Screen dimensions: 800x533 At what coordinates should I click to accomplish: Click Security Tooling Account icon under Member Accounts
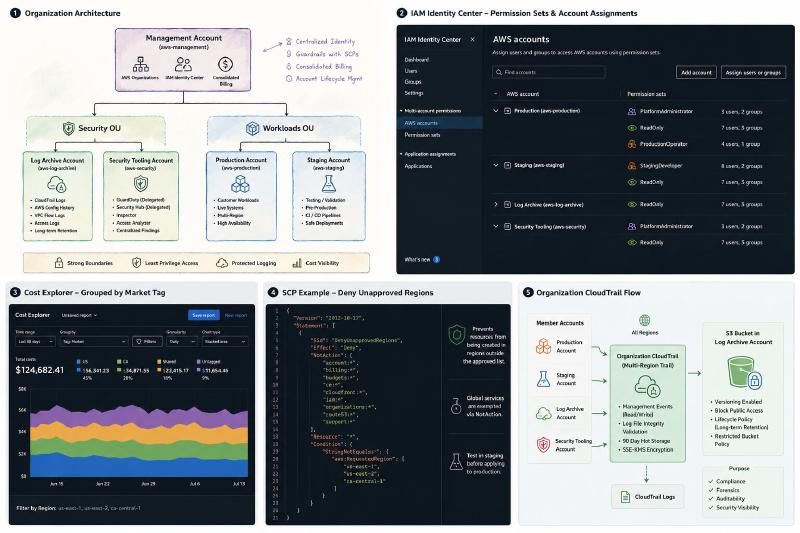(543, 445)
